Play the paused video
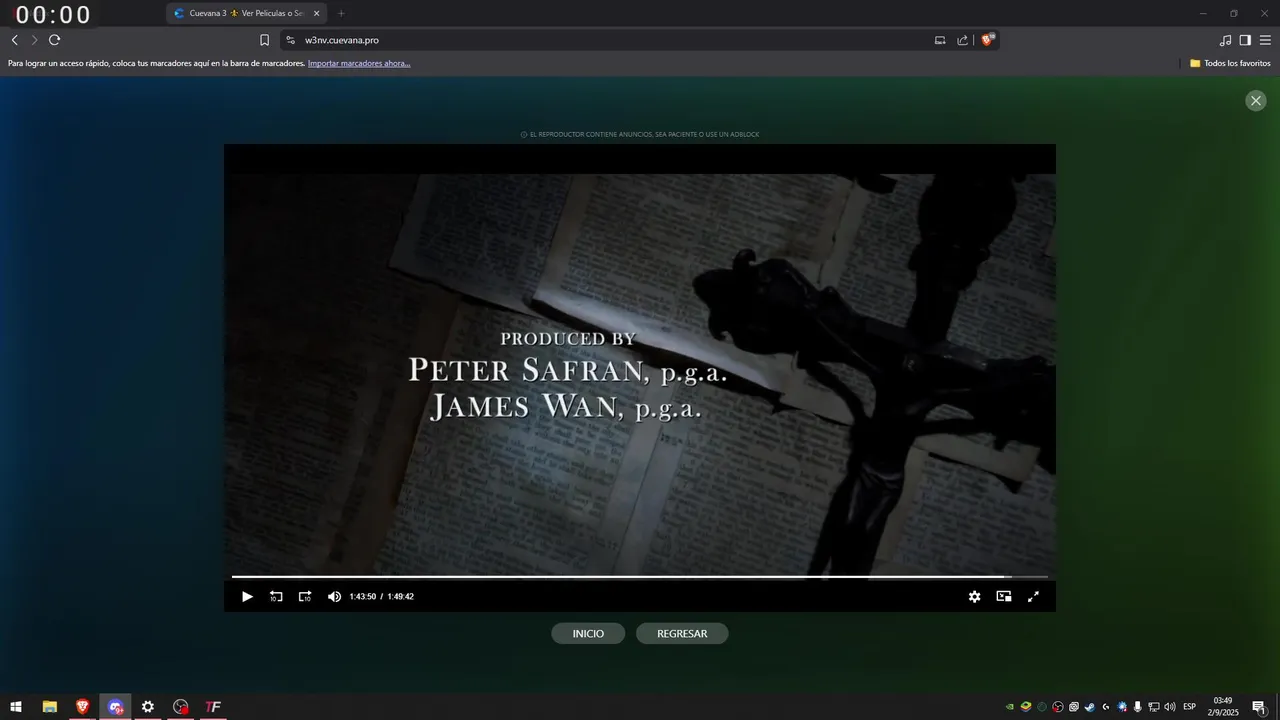The width and height of the screenshot is (1280, 720). (x=247, y=596)
